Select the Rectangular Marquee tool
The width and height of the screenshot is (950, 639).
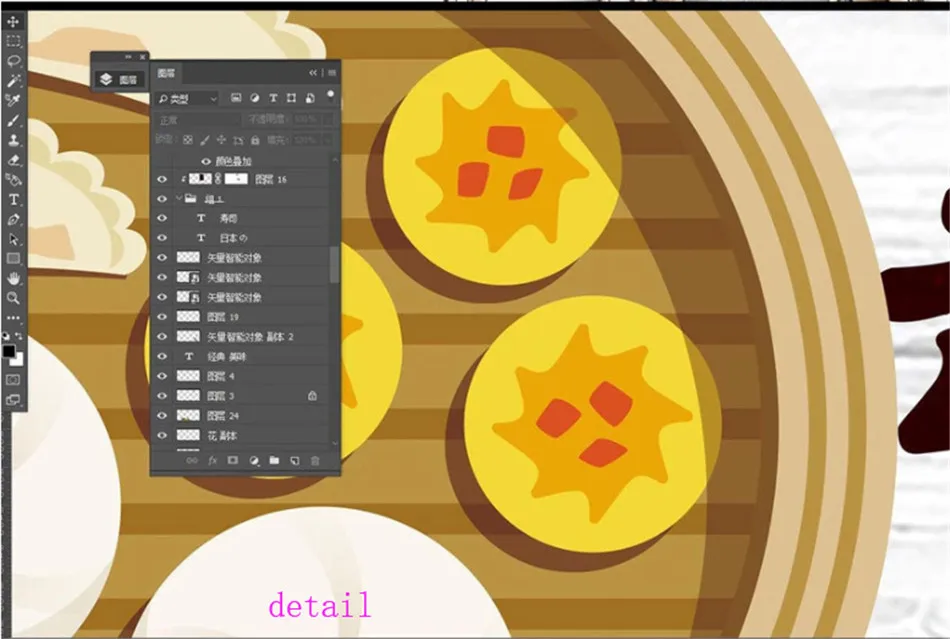(13, 41)
